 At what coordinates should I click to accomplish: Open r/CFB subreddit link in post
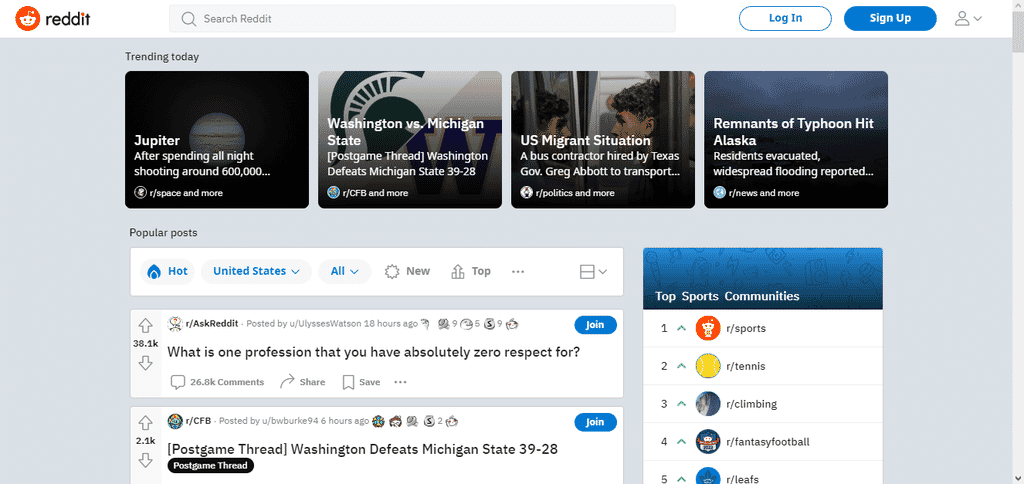point(198,421)
